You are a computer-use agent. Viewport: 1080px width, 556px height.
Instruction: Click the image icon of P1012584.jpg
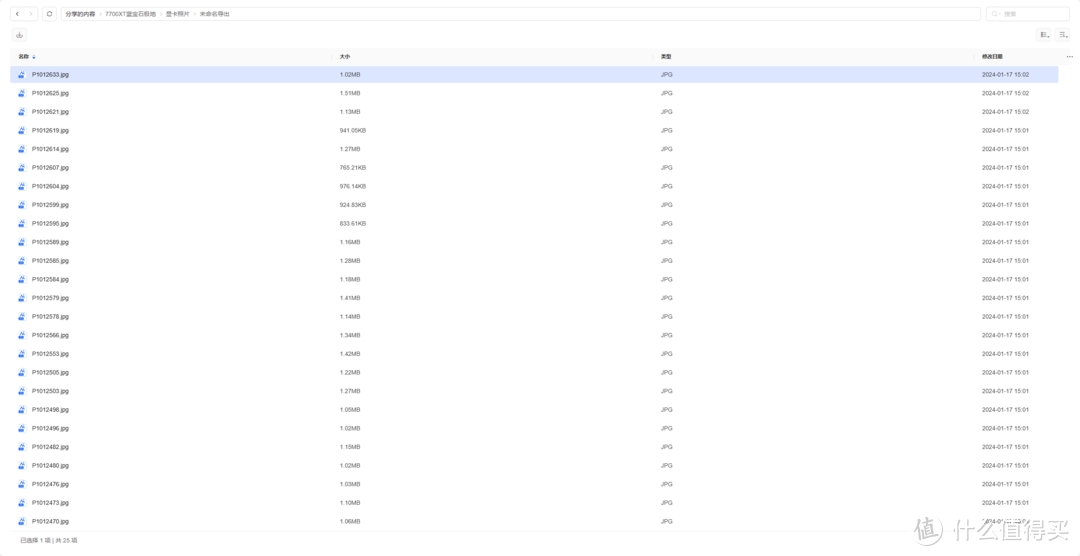pyautogui.click(x=22, y=279)
